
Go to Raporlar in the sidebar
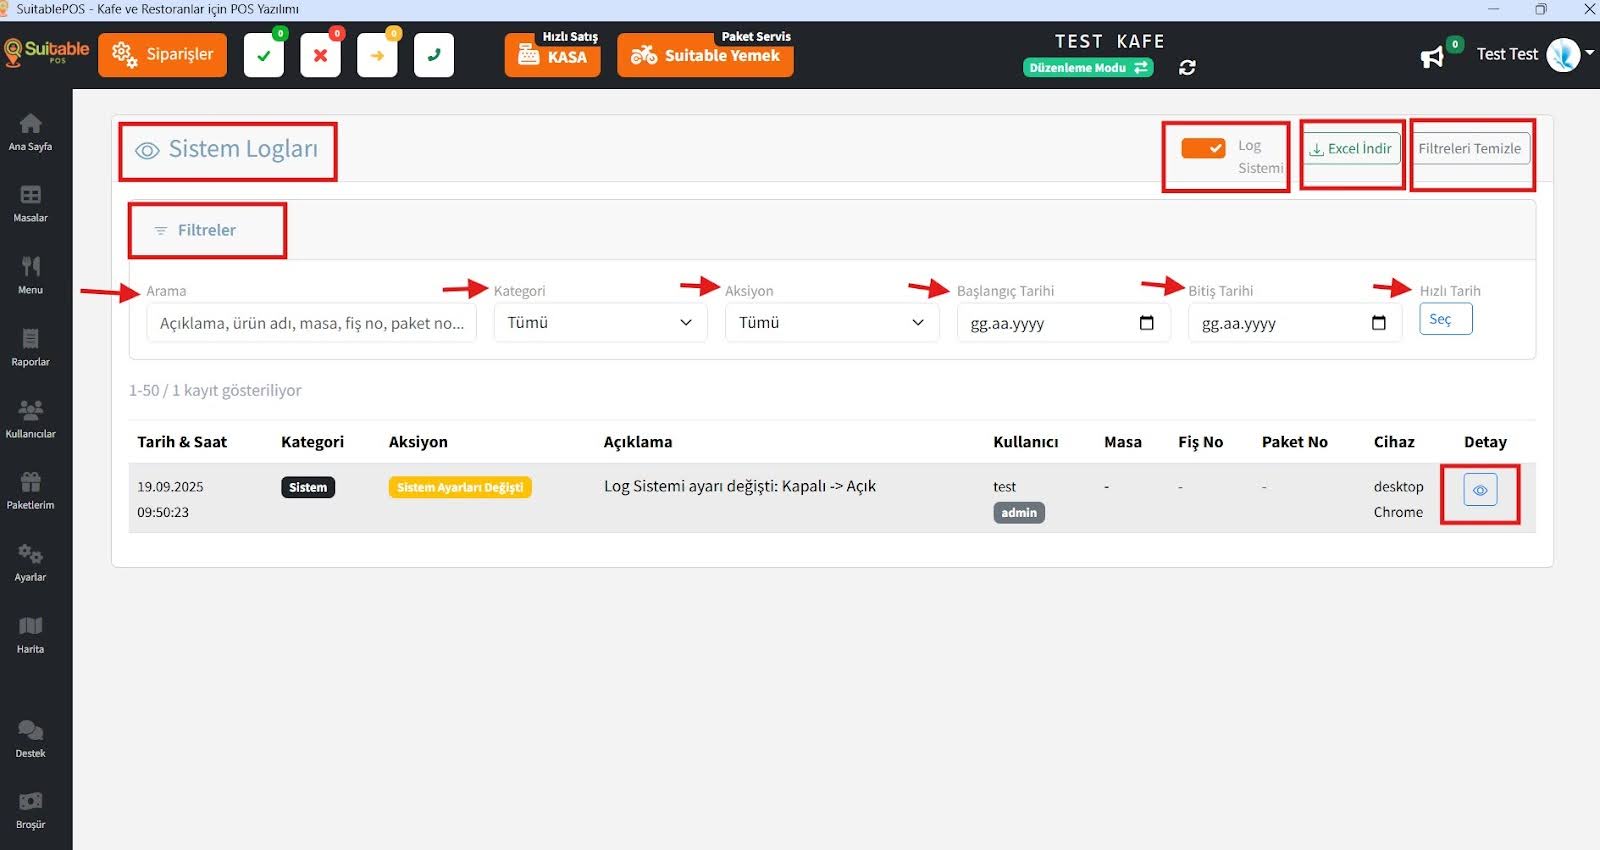[x=30, y=346]
